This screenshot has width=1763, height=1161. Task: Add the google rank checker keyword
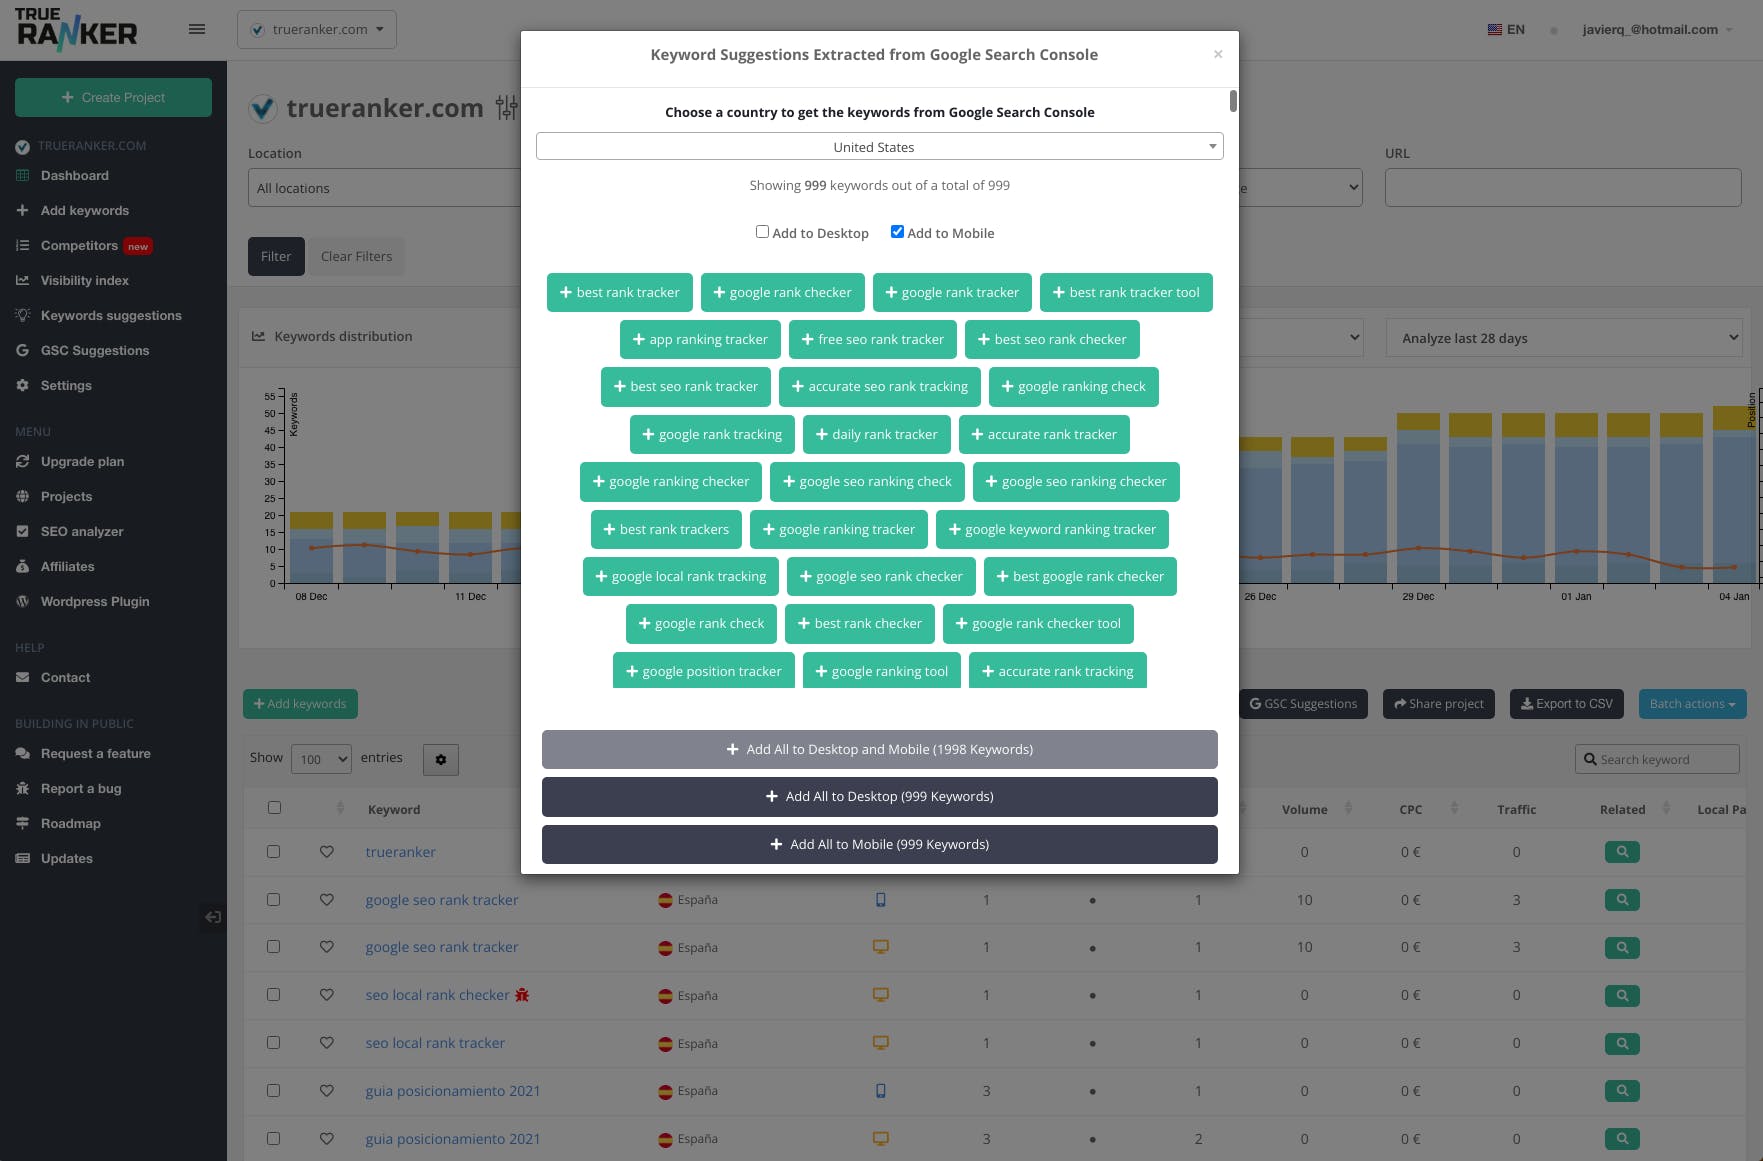(782, 292)
